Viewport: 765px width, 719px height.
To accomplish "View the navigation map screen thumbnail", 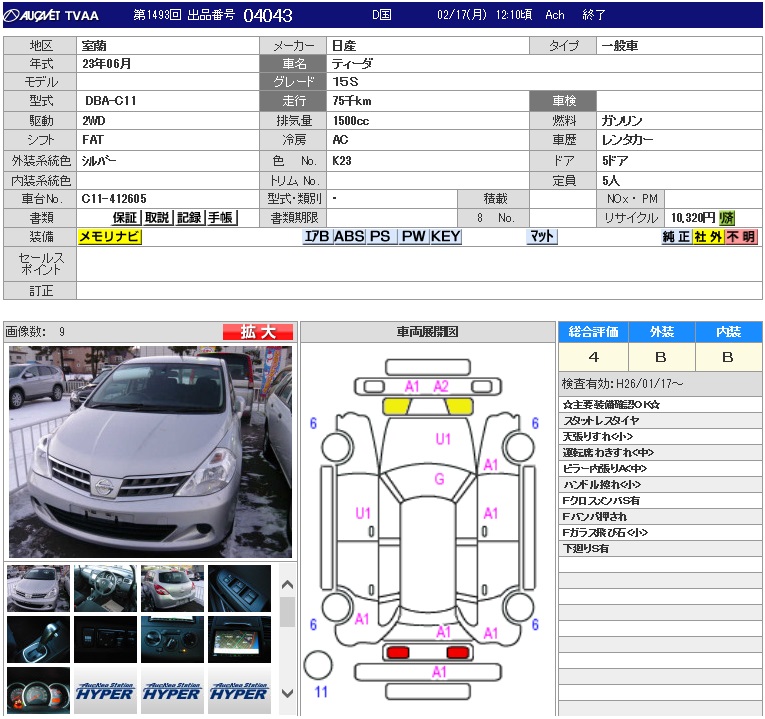I will point(239,639).
